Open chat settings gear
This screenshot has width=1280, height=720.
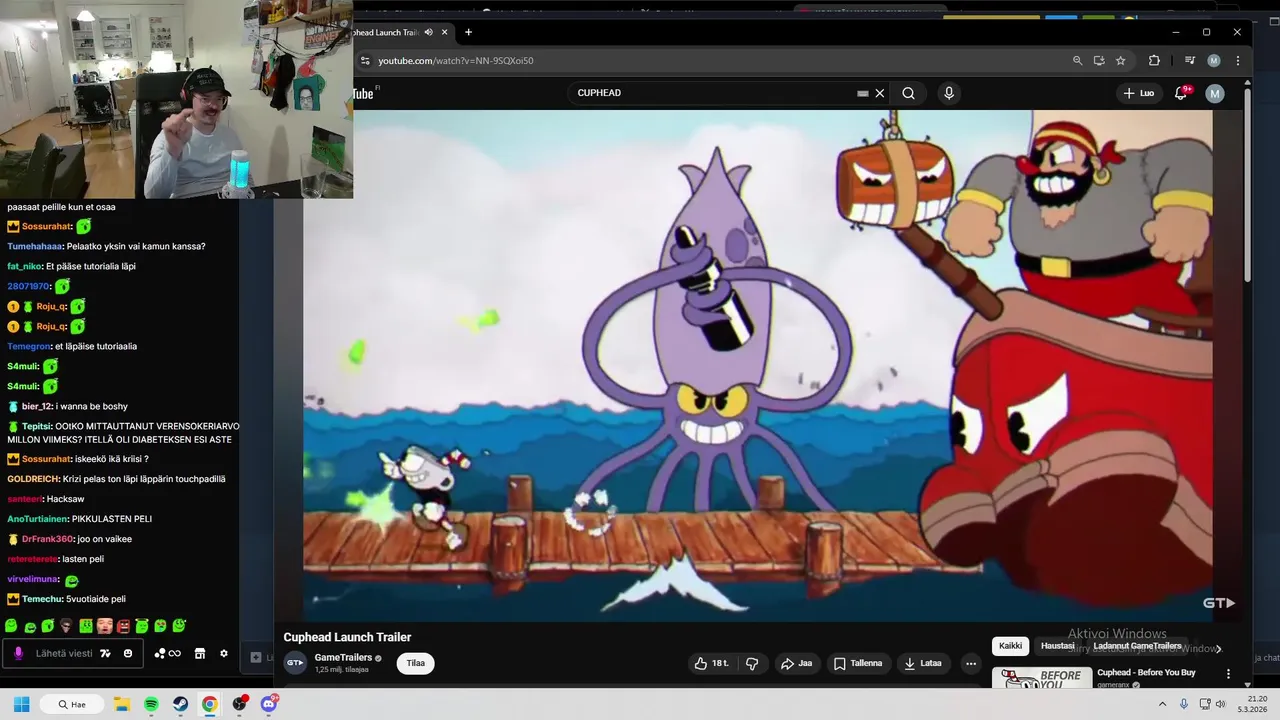[224, 653]
